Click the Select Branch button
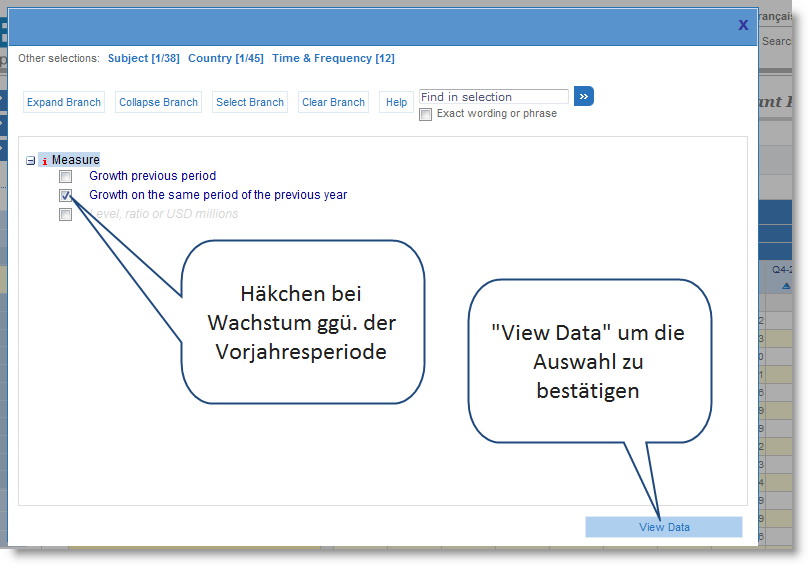This screenshot has height=565, width=808. [250, 102]
